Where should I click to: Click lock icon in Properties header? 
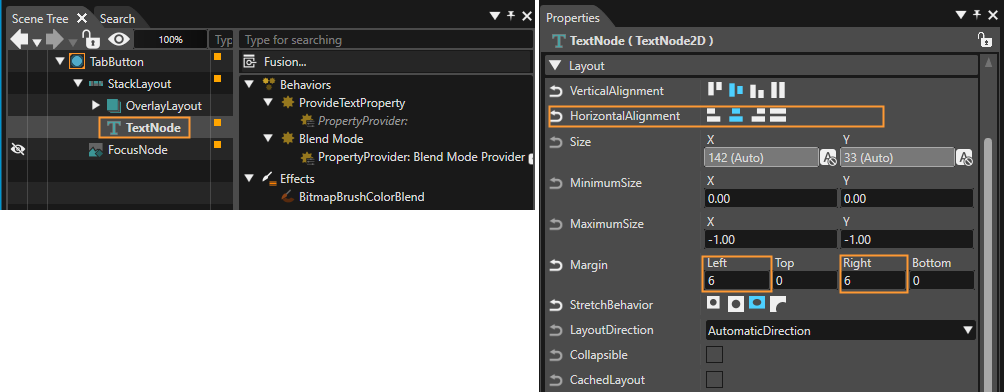click(985, 41)
